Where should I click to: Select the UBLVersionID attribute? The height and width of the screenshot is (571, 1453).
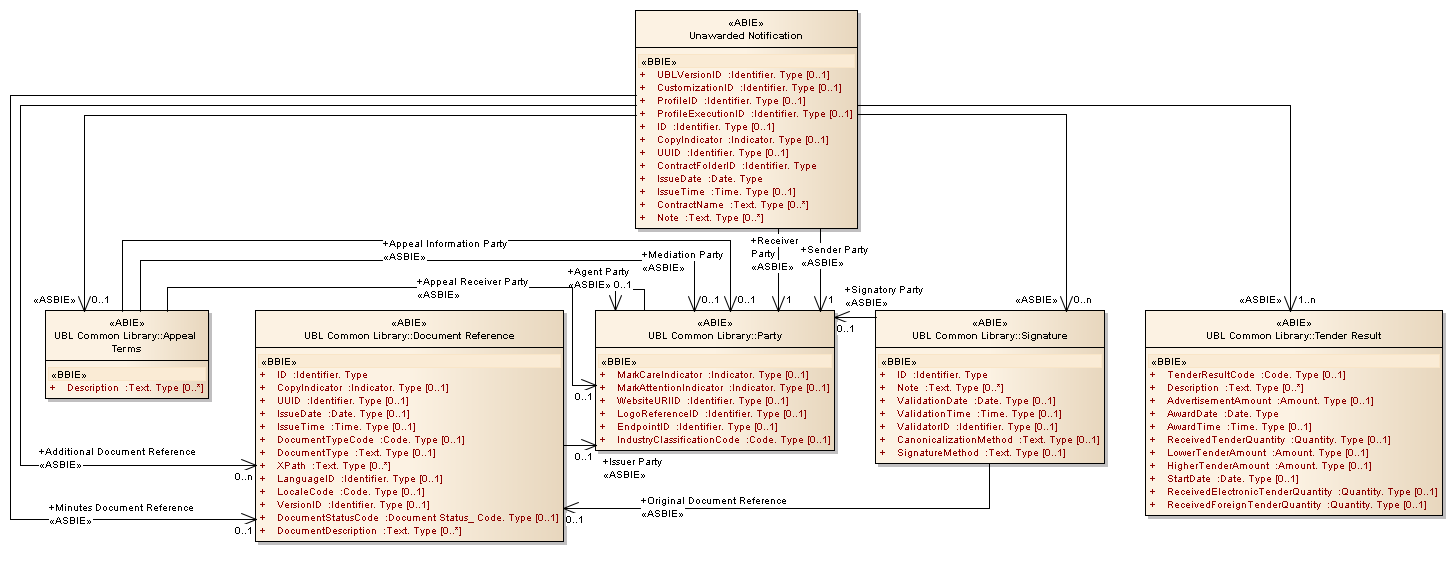[742, 75]
